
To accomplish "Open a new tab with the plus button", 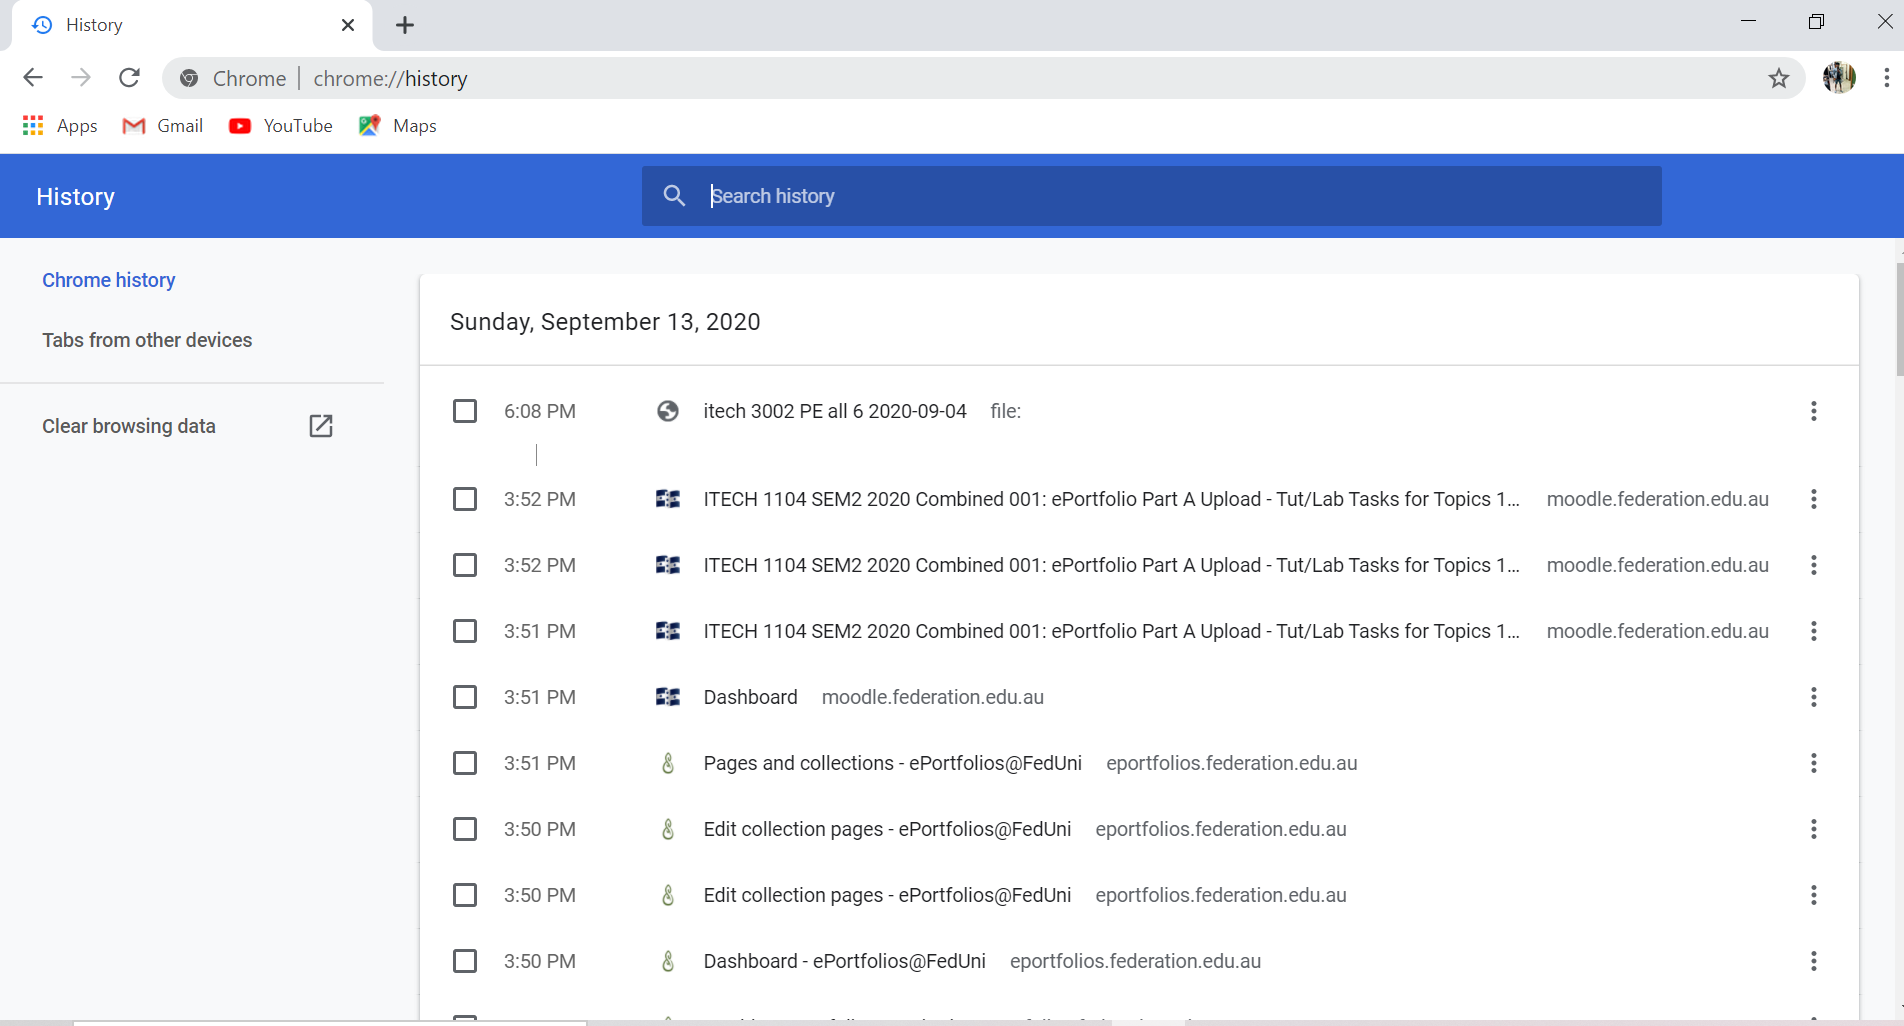I will pos(405,25).
